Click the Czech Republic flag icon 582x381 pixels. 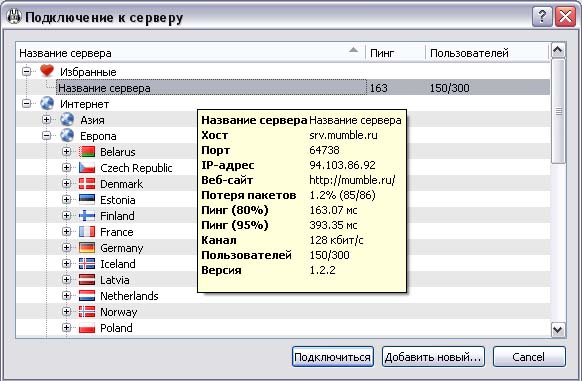pyautogui.click(x=87, y=167)
